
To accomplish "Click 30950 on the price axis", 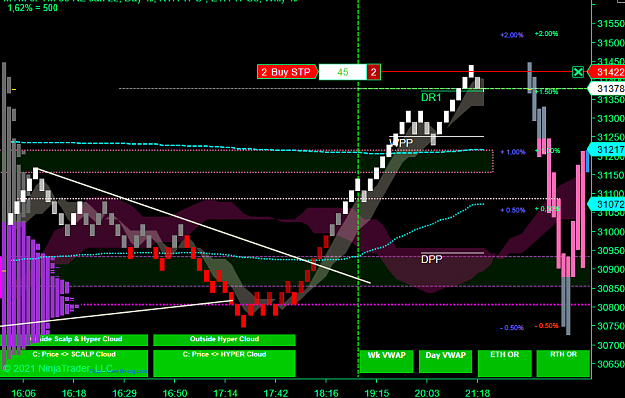I will (611, 251).
